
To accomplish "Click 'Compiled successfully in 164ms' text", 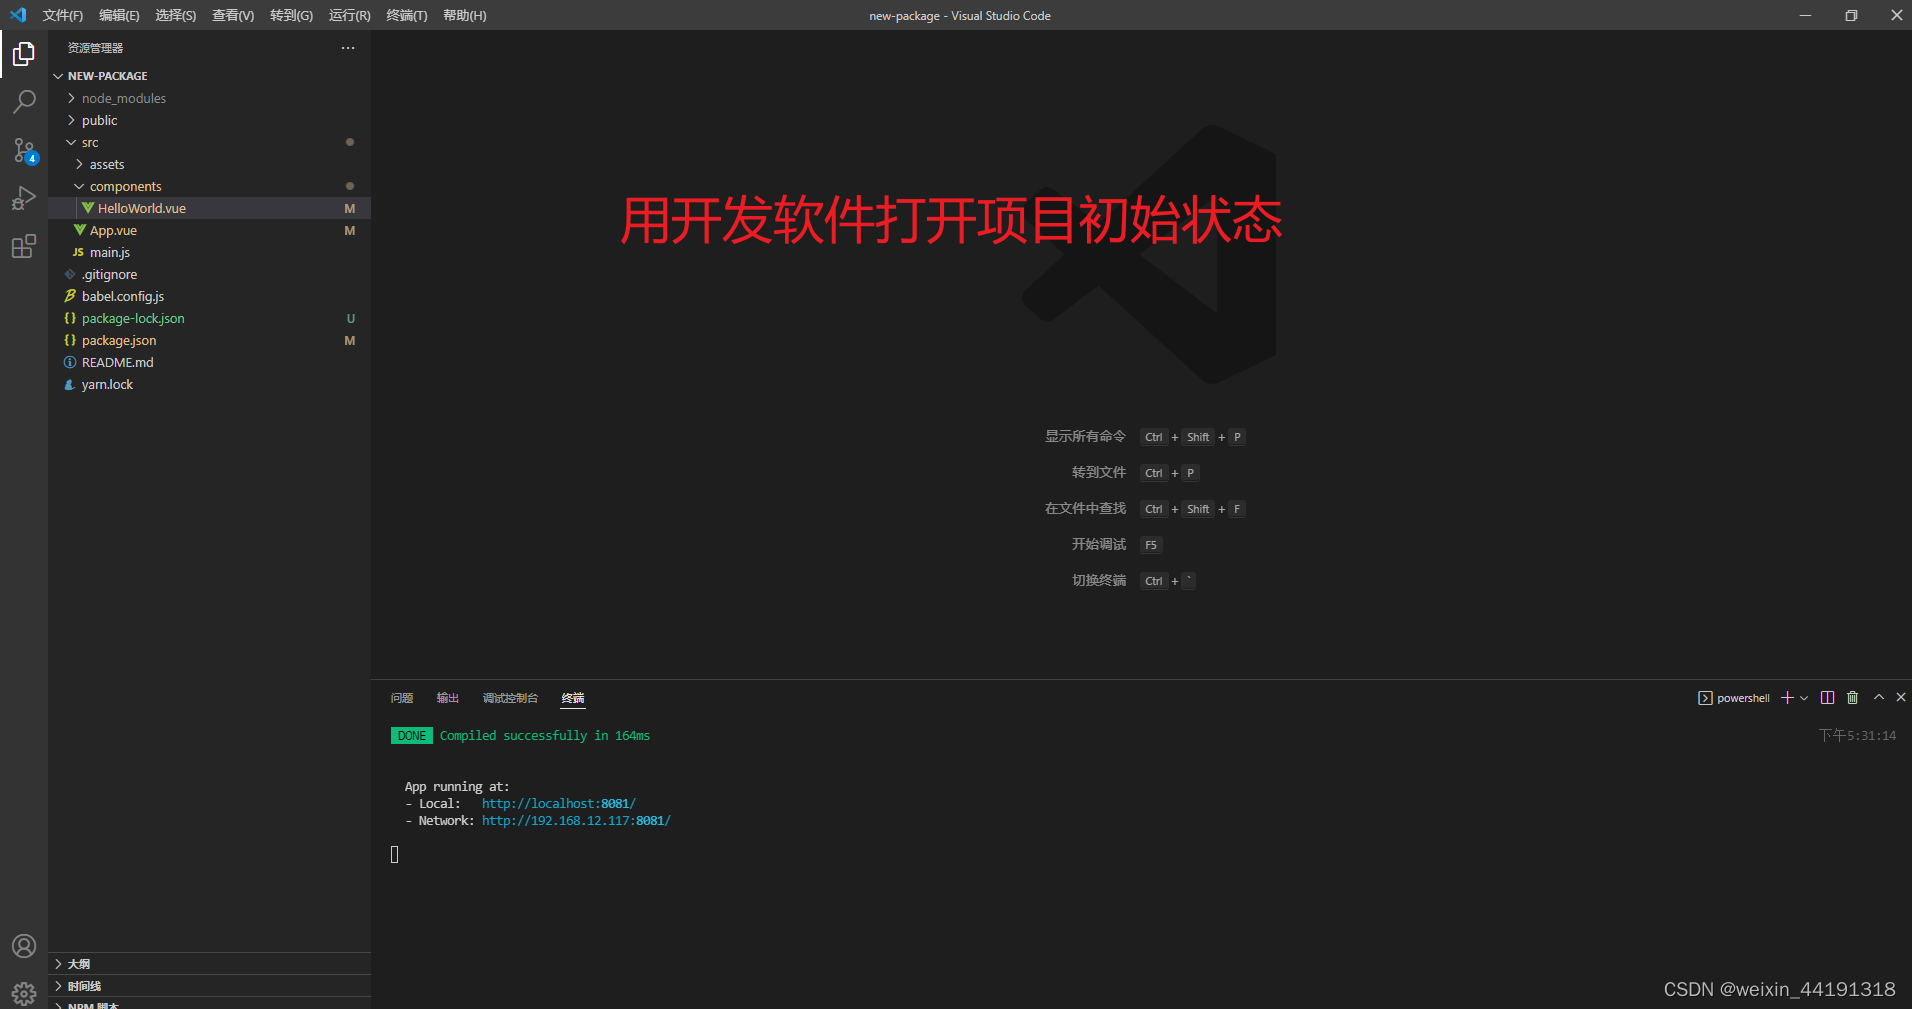I will point(545,736).
